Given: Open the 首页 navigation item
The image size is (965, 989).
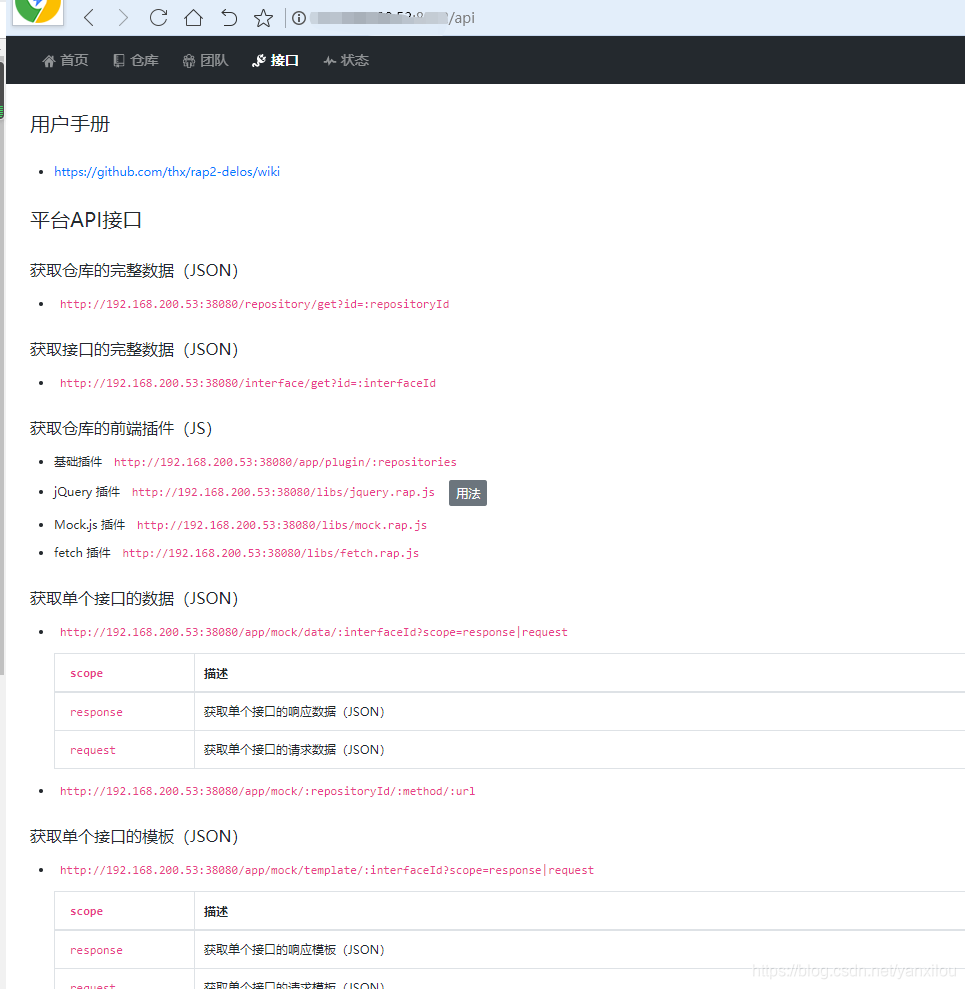Looking at the screenshot, I should (x=64, y=60).
